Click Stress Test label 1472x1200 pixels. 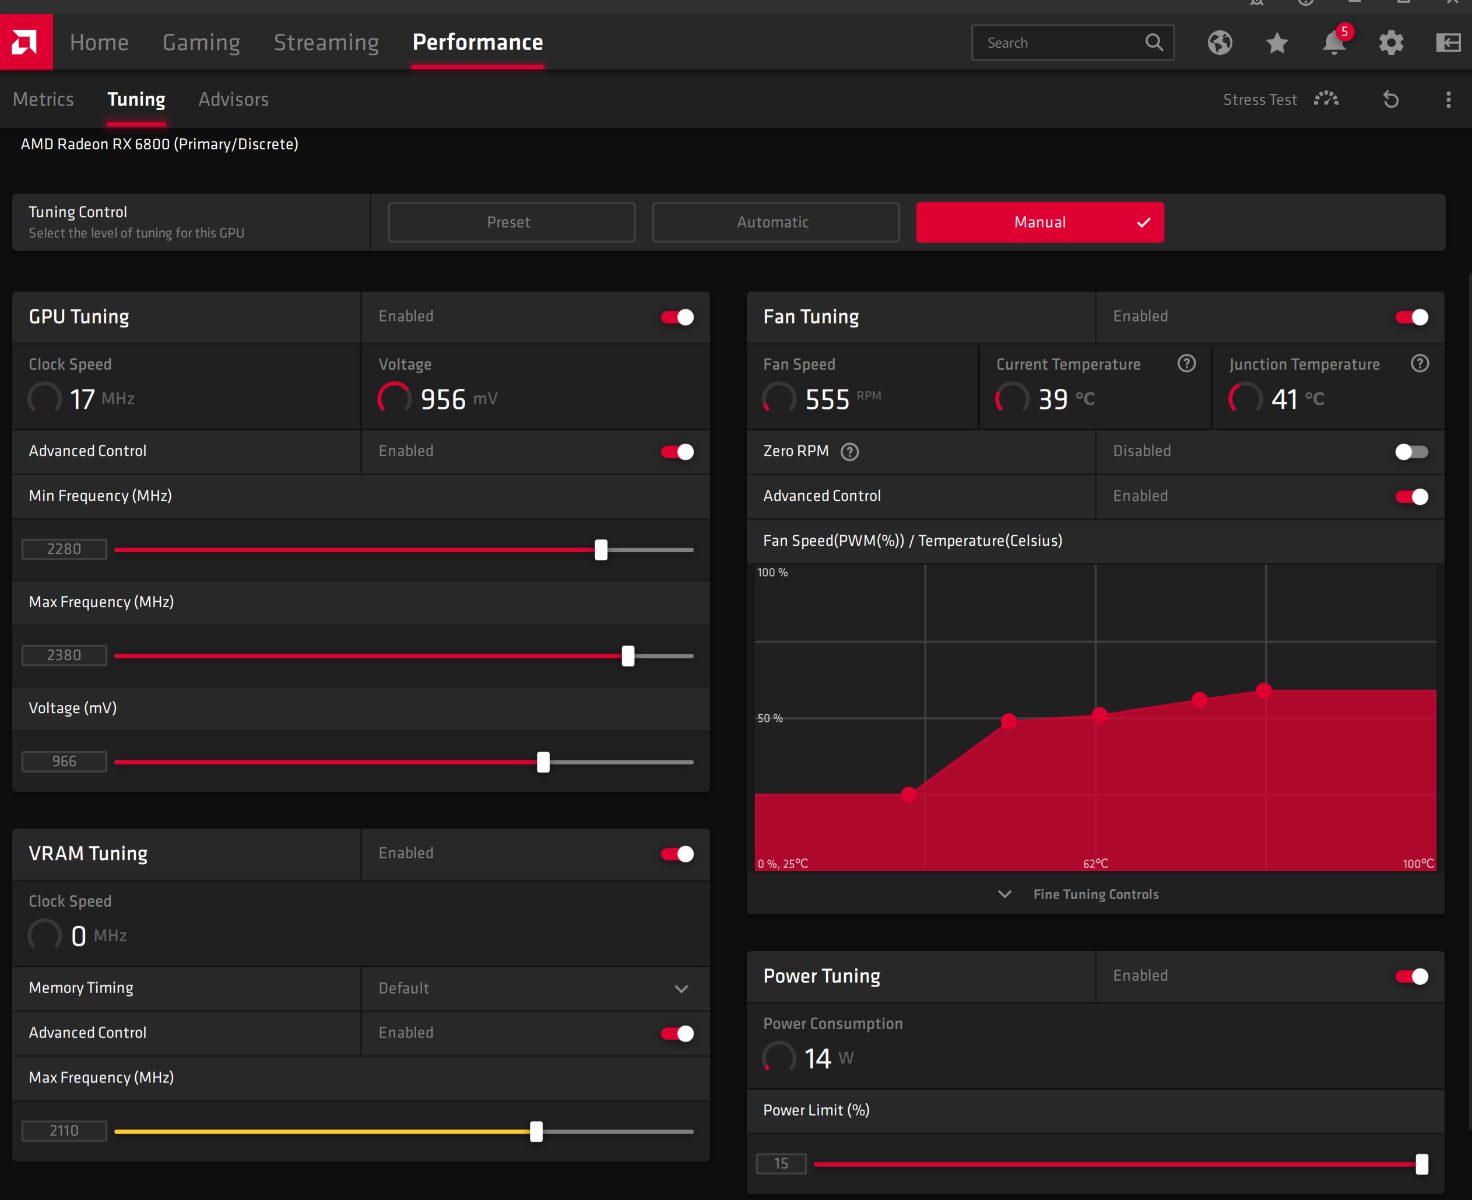click(1260, 100)
